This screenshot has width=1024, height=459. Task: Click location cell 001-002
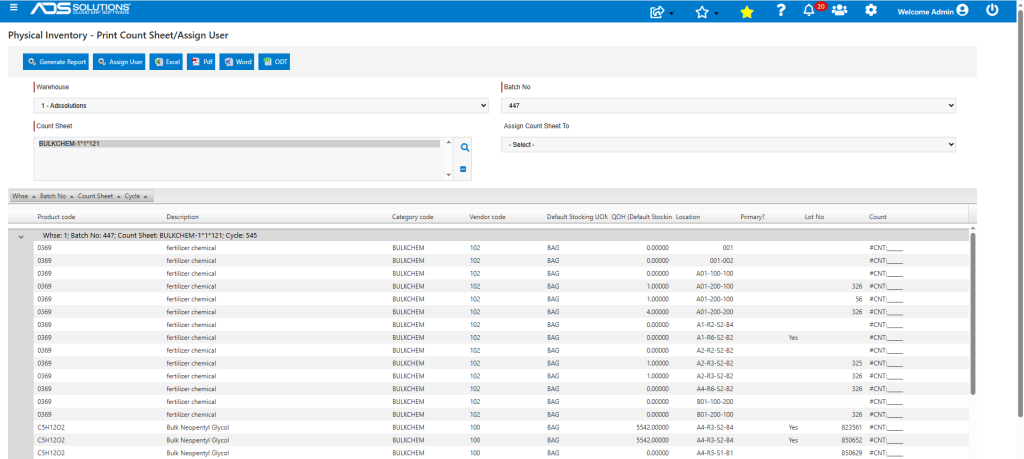(723, 261)
